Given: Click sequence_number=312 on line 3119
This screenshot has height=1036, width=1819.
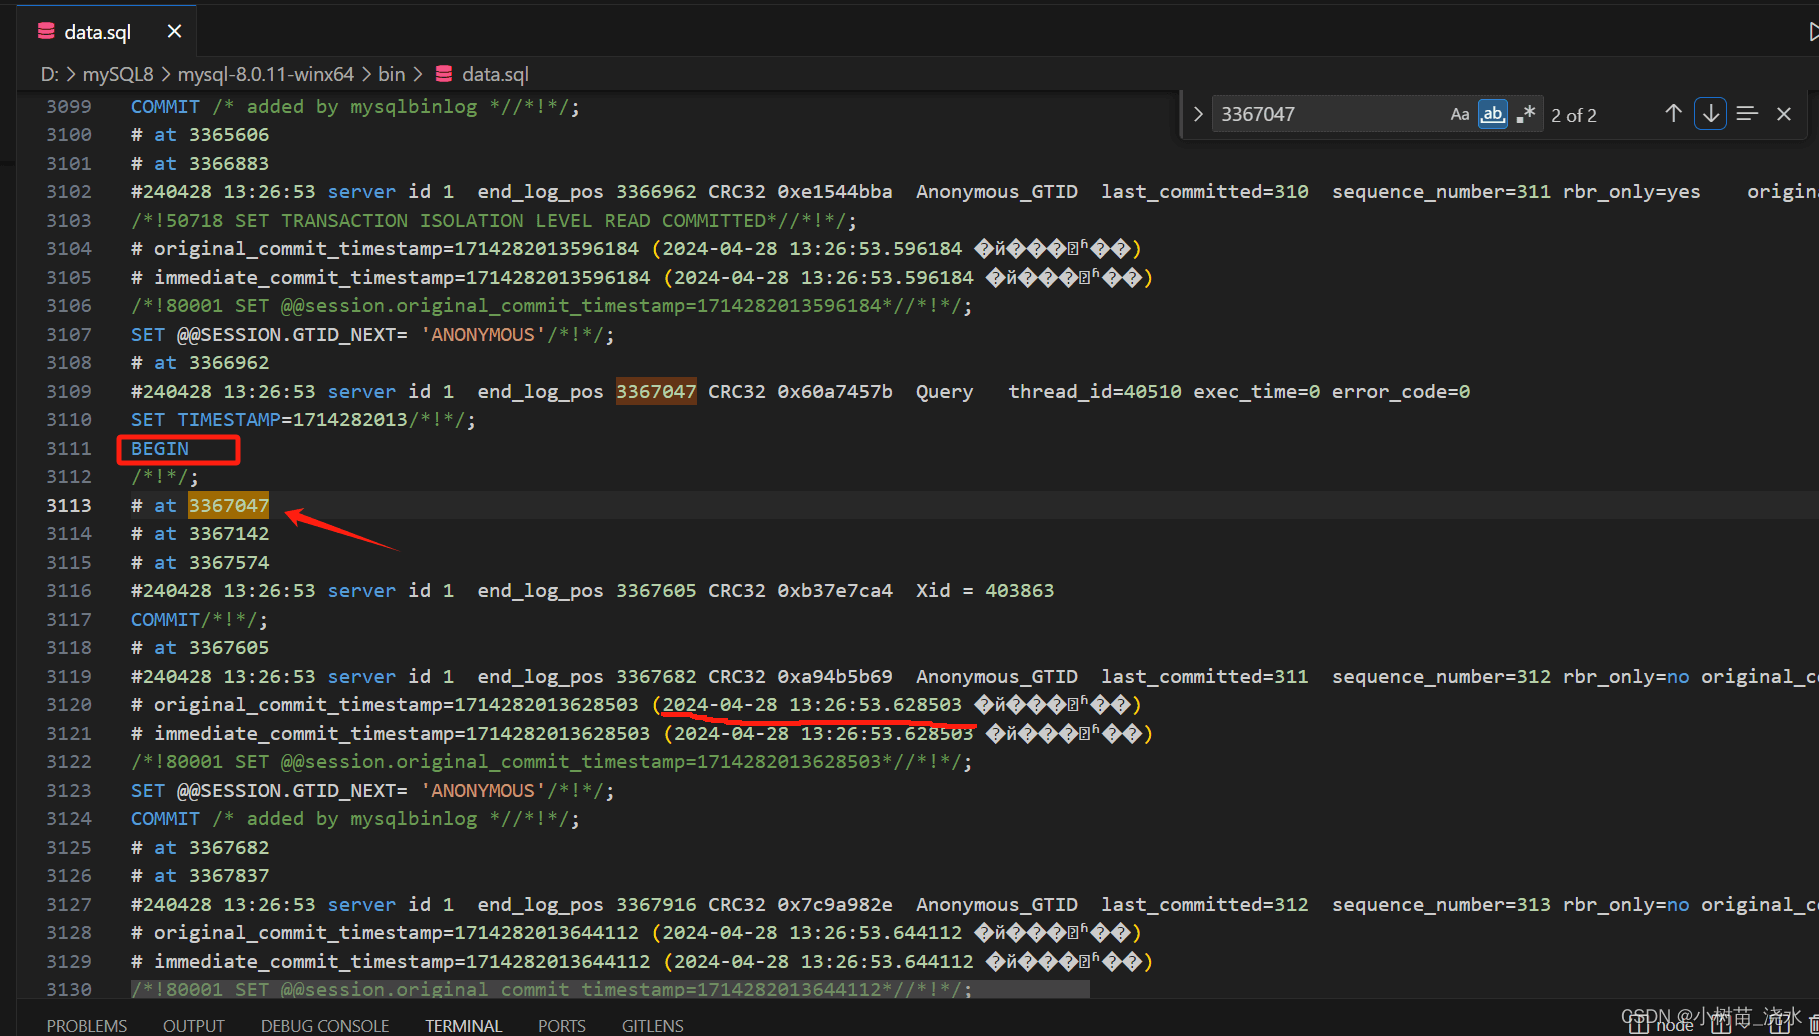Looking at the screenshot, I should 1441,676.
